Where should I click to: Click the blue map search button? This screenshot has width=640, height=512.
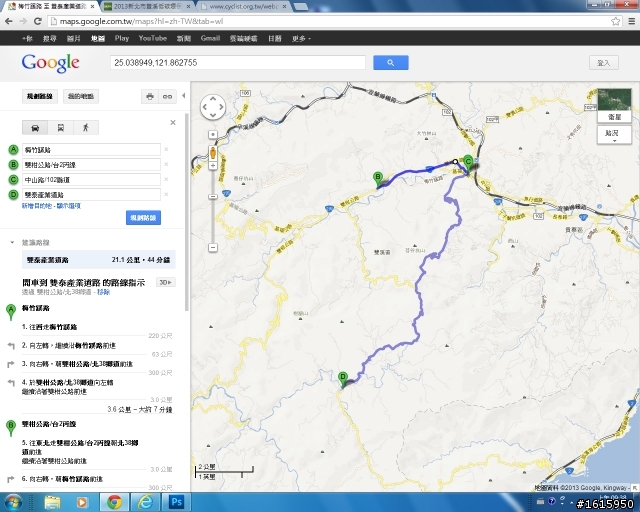pos(391,62)
